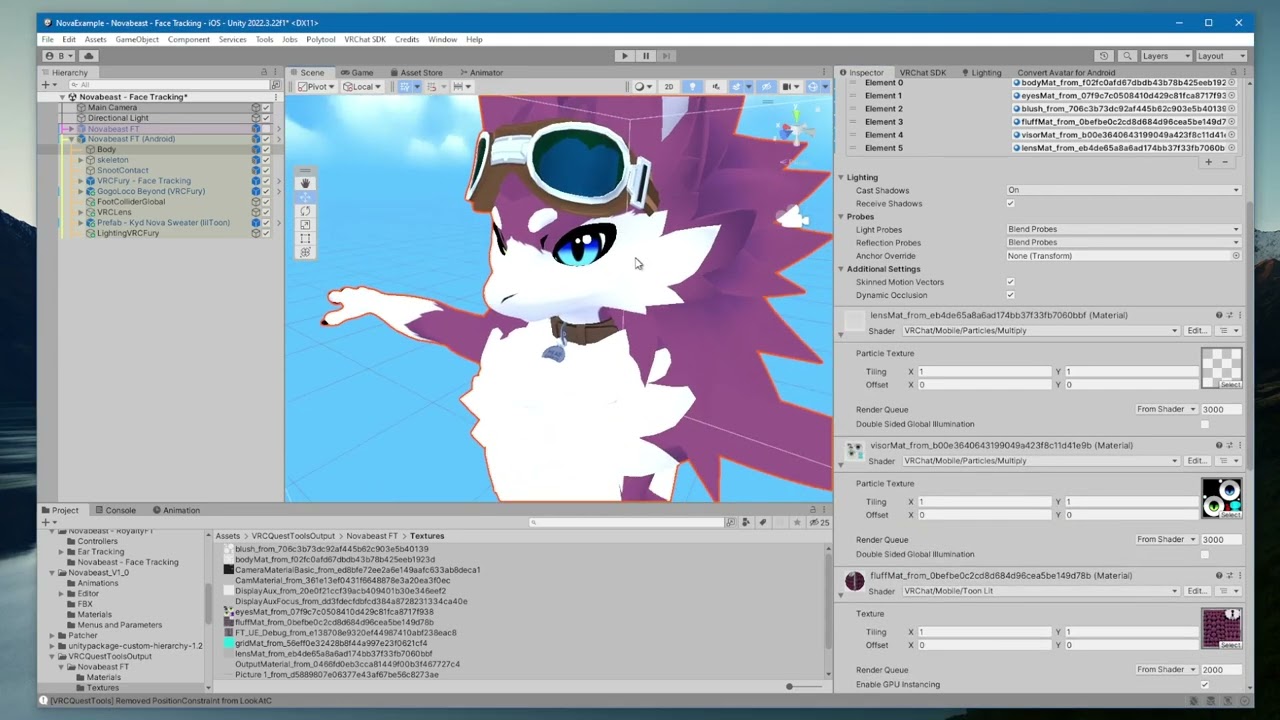The width and height of the screenshot is (1280, 720).
Task: Click the global Search magnifier icon
Action: pyautogui.click(x=1127, y=56)
